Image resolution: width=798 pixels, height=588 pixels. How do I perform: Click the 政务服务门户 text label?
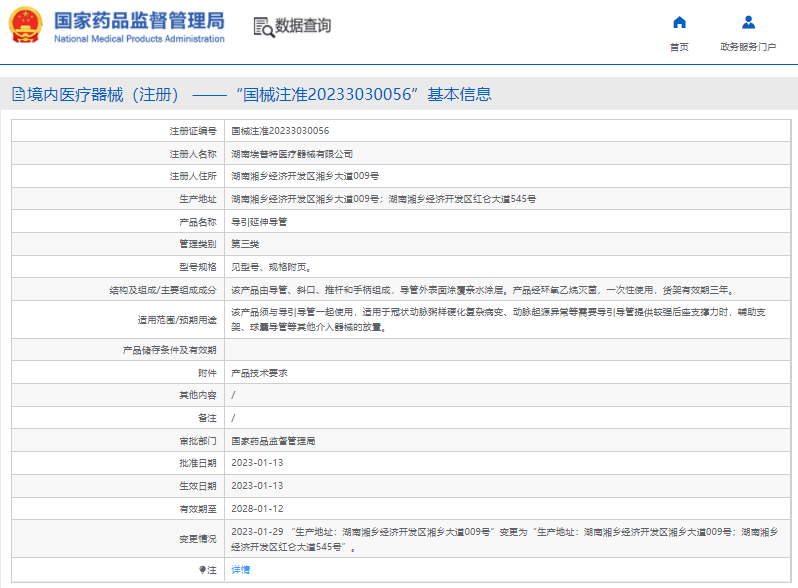[x=748, y=47]
